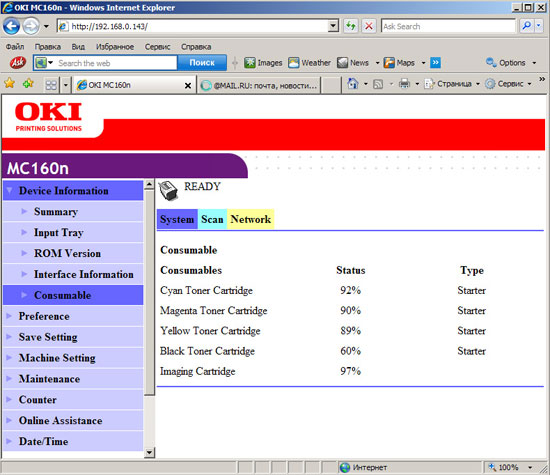The height and width of the screenshot is (475, 550).
Task: Open the News dropdown arrow in Ask toolbar
Action: click(377, 63)
